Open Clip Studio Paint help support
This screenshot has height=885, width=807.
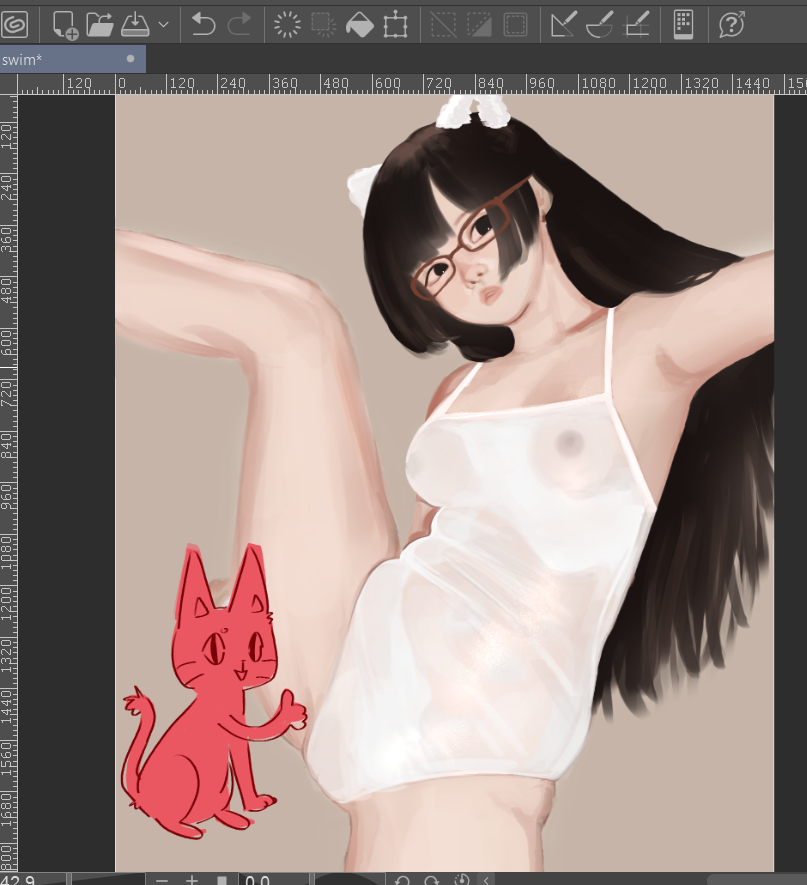732,24
